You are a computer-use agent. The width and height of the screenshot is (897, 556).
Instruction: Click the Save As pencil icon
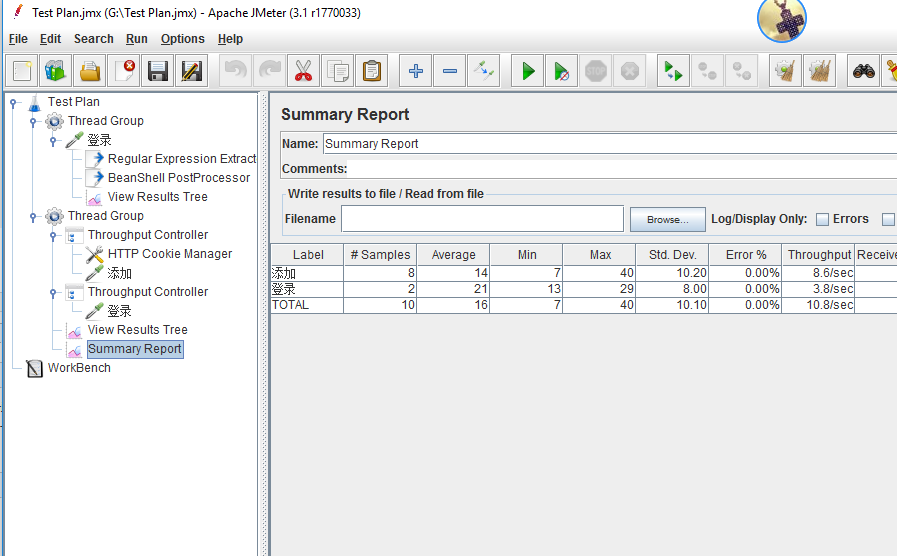(192, 72)
